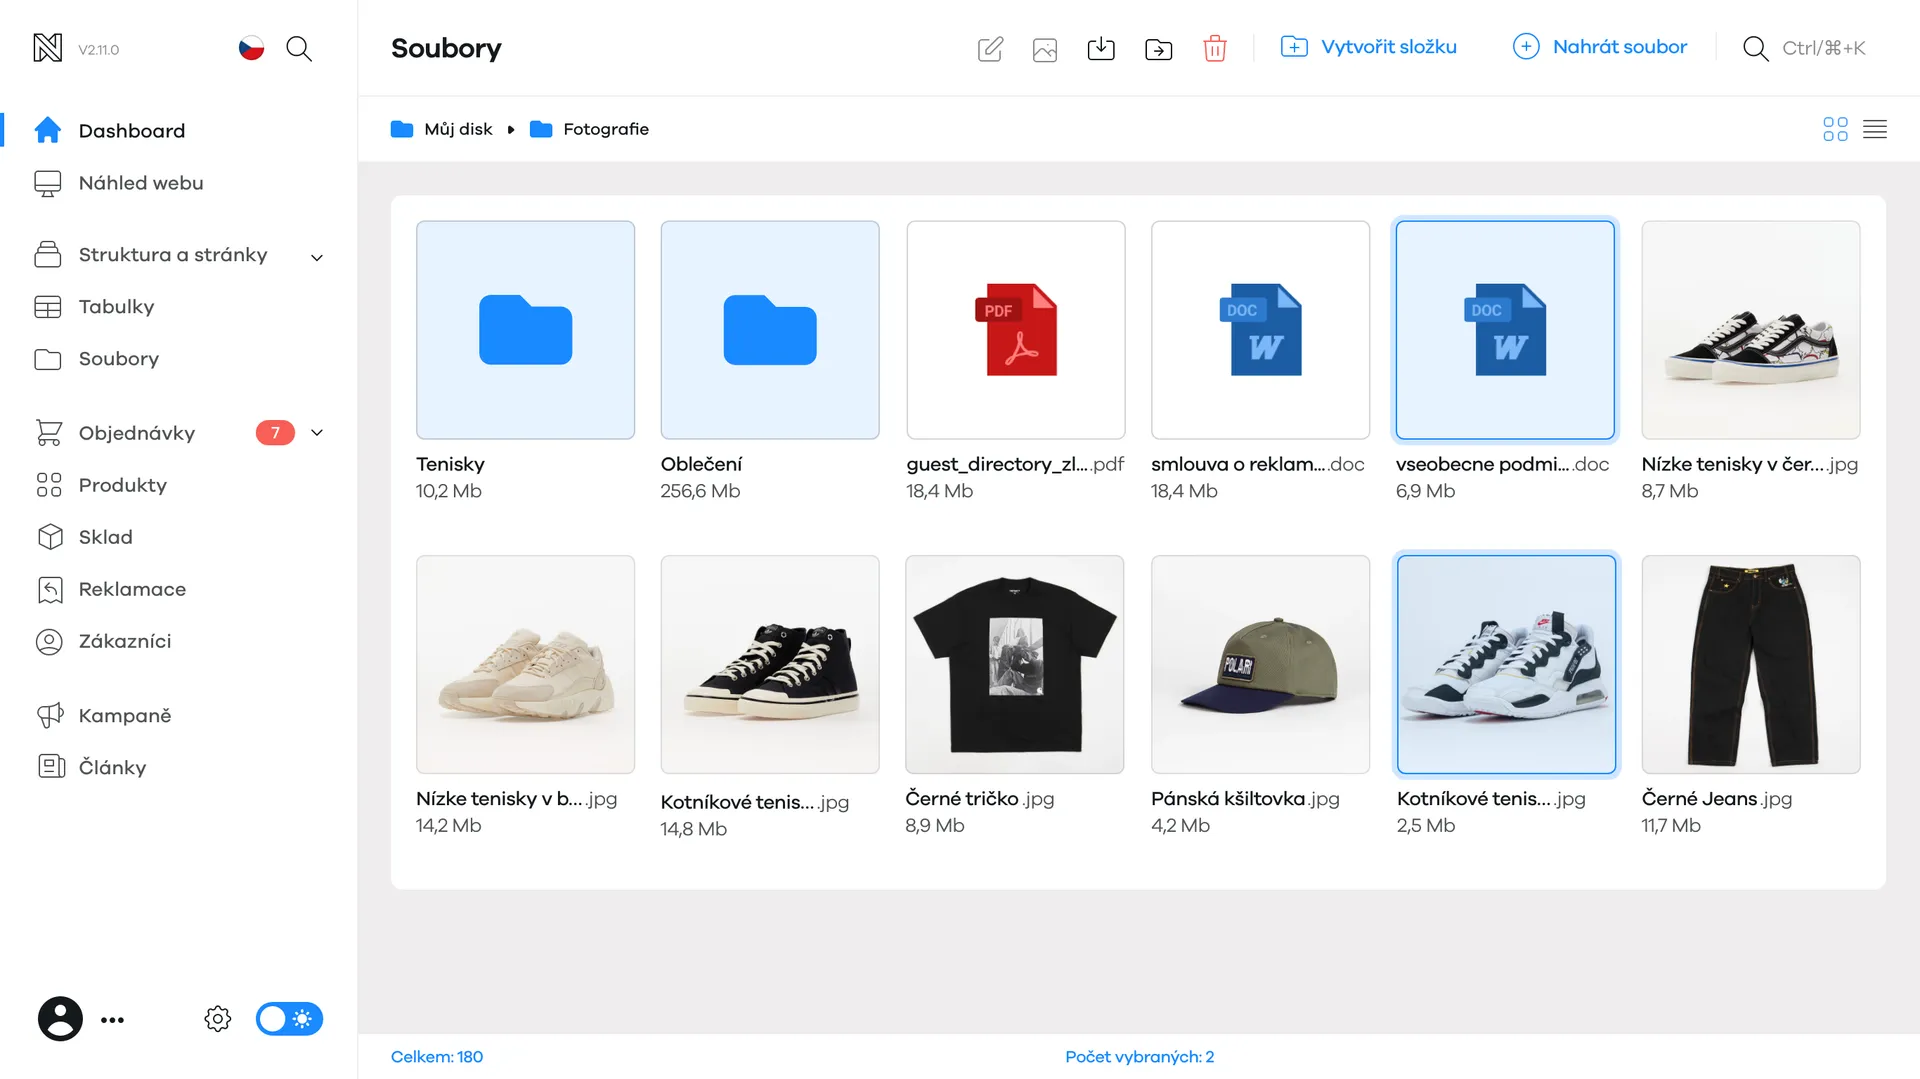Screen dimensions: 1920x1079
Task: Click the edit (pencil) toolbar icon
Action: point(990,48)
